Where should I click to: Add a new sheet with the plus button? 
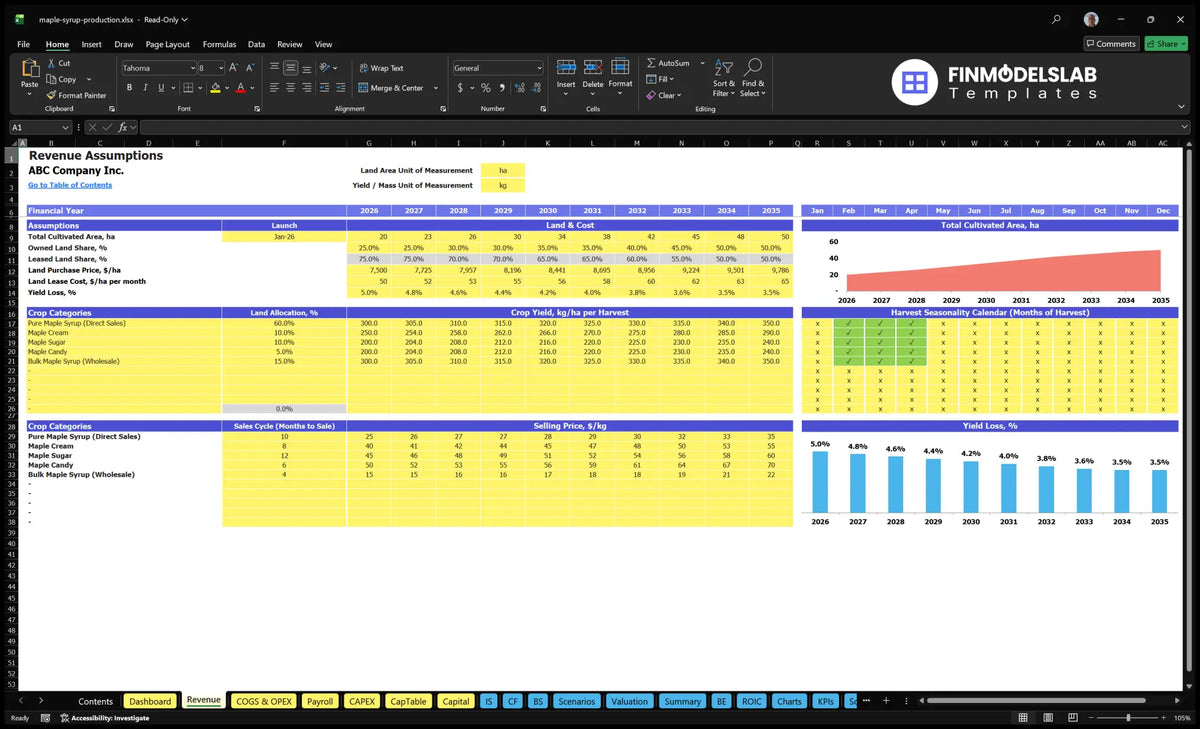(886, 700)
